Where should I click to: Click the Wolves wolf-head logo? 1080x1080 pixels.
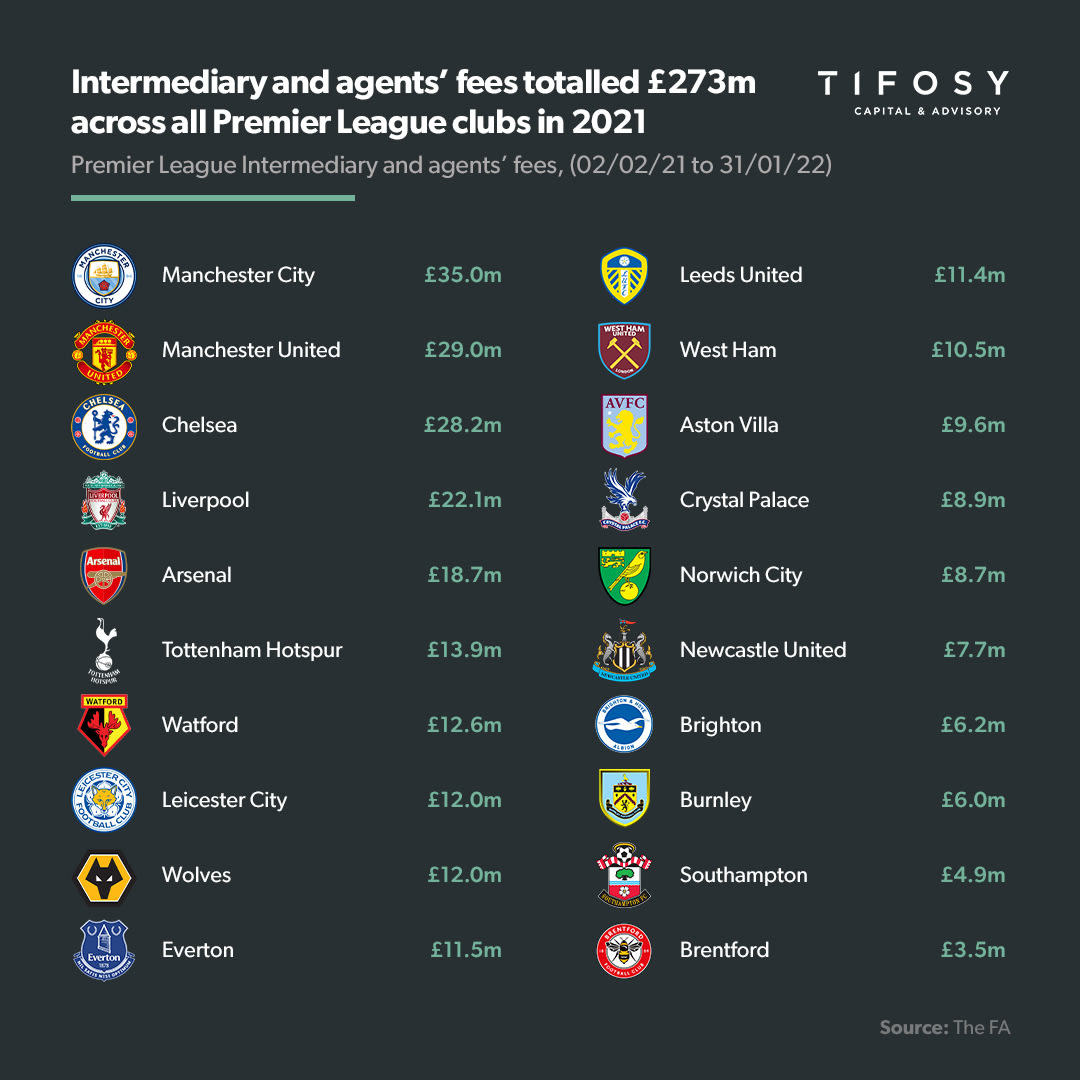(104, 876)
